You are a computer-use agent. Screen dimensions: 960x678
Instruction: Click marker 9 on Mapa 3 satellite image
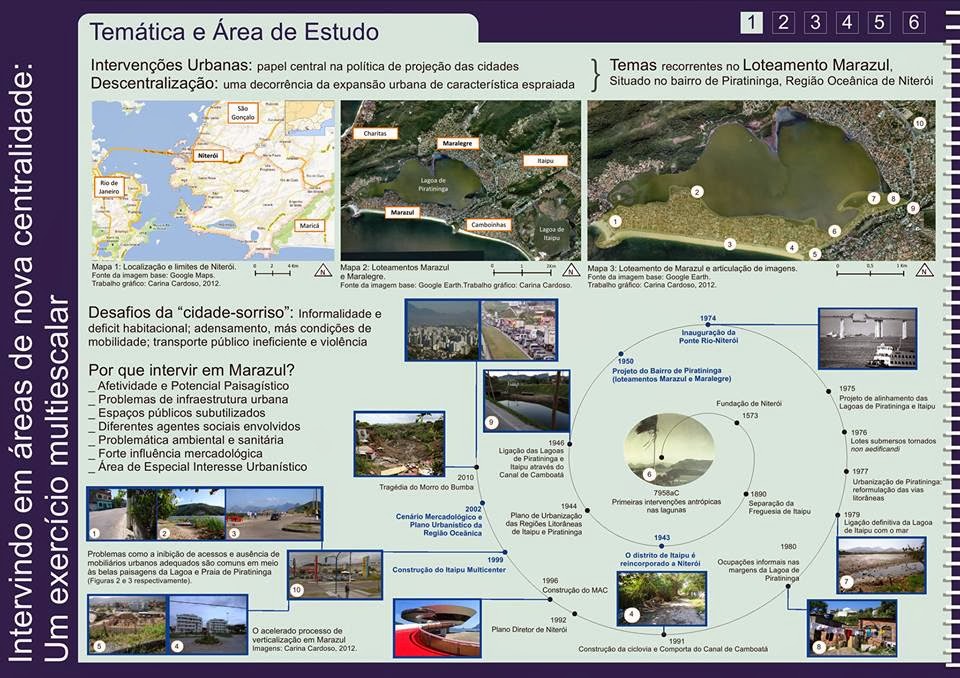913,208
